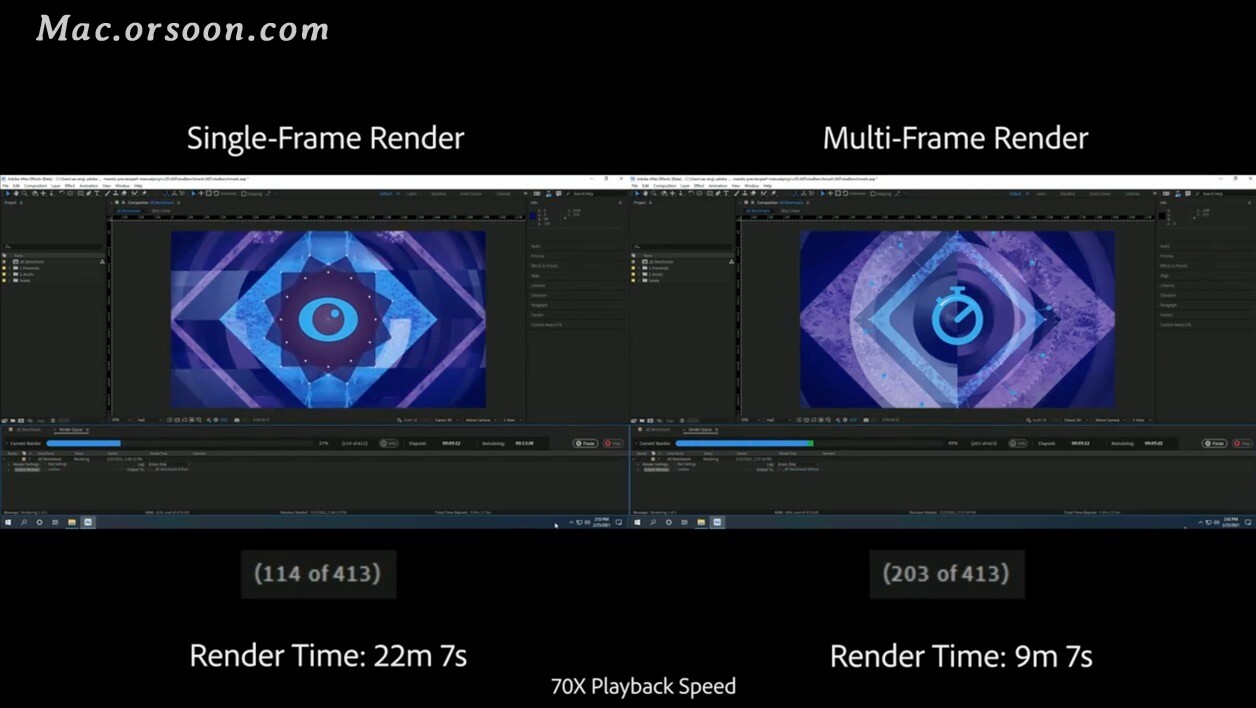Pause the render in Multi-Frame Render window
The height and width of the screenshot is (708, 1256).
click(1215, 443)
